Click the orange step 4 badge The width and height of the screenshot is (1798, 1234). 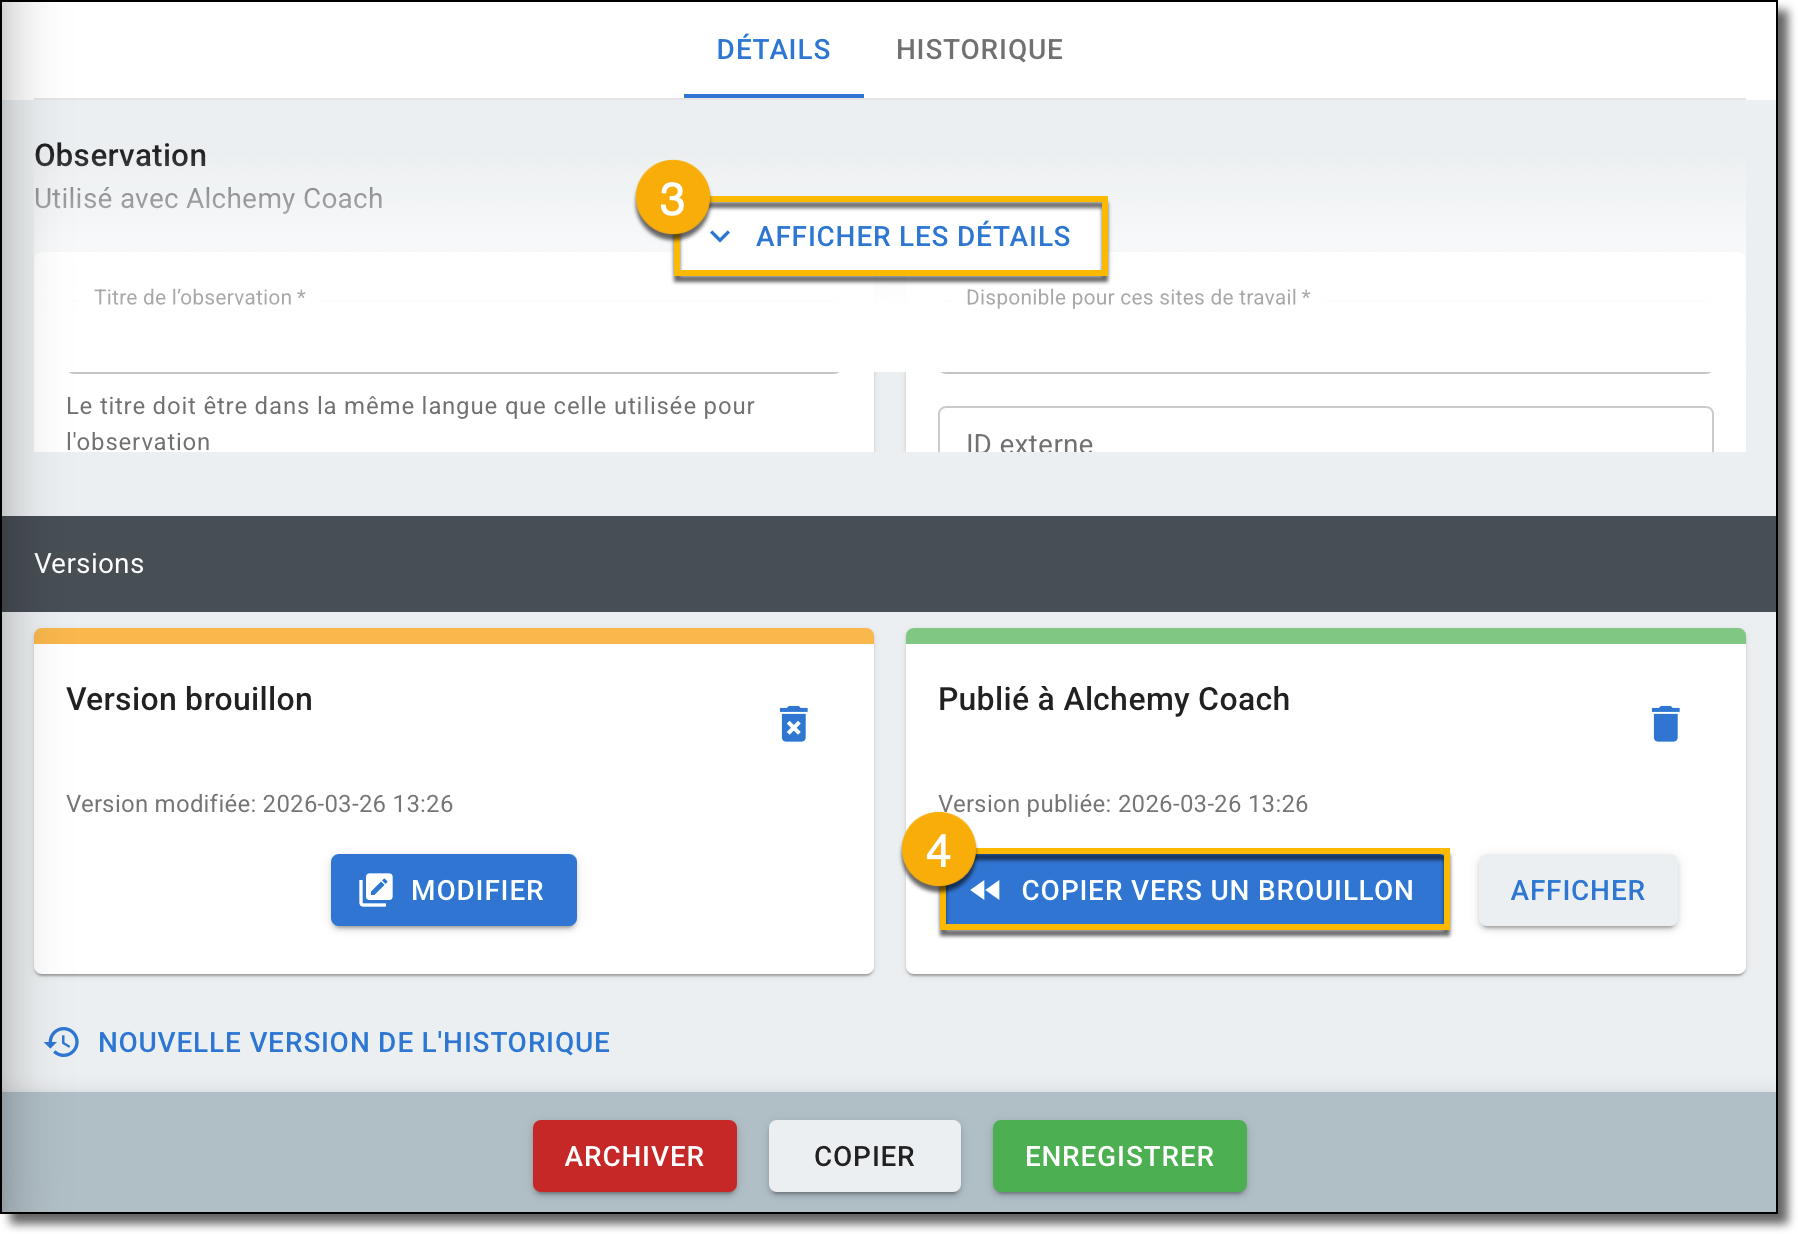938,851
